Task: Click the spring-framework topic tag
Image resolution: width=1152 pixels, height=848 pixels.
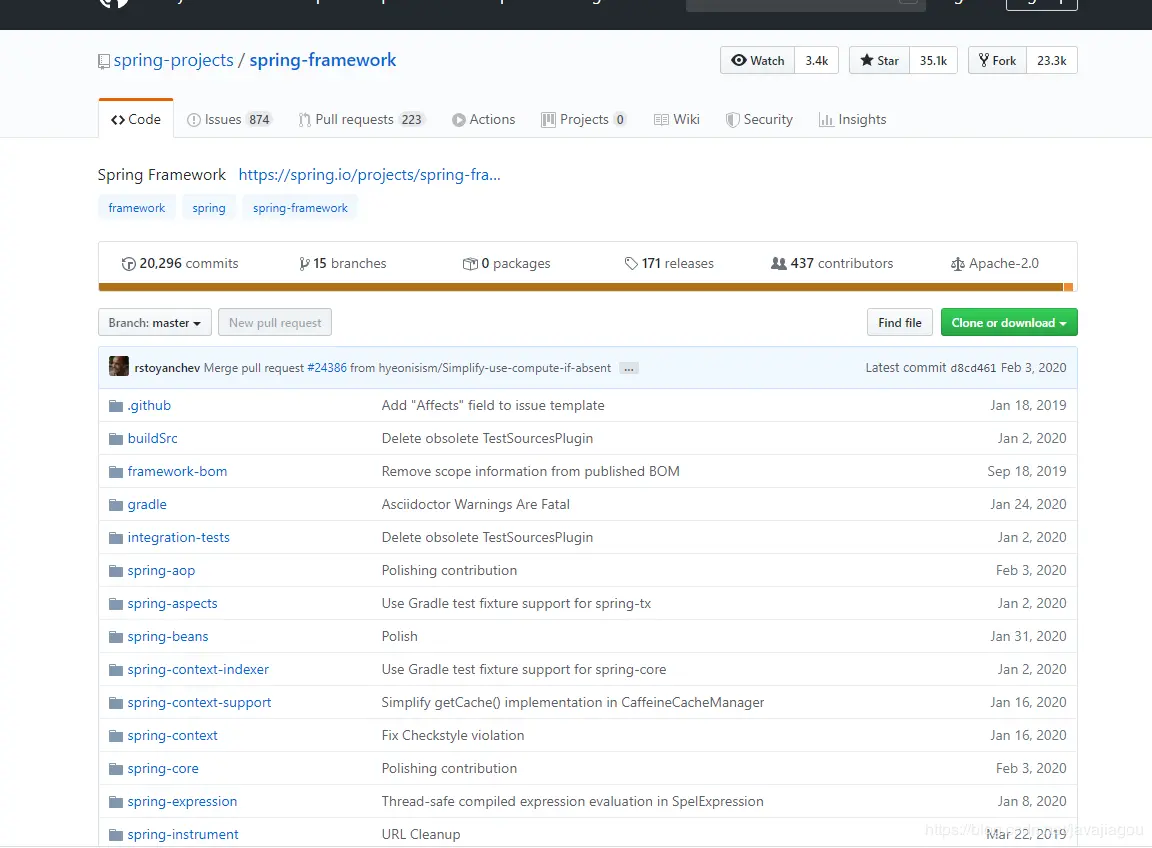Action: [300, 208]
